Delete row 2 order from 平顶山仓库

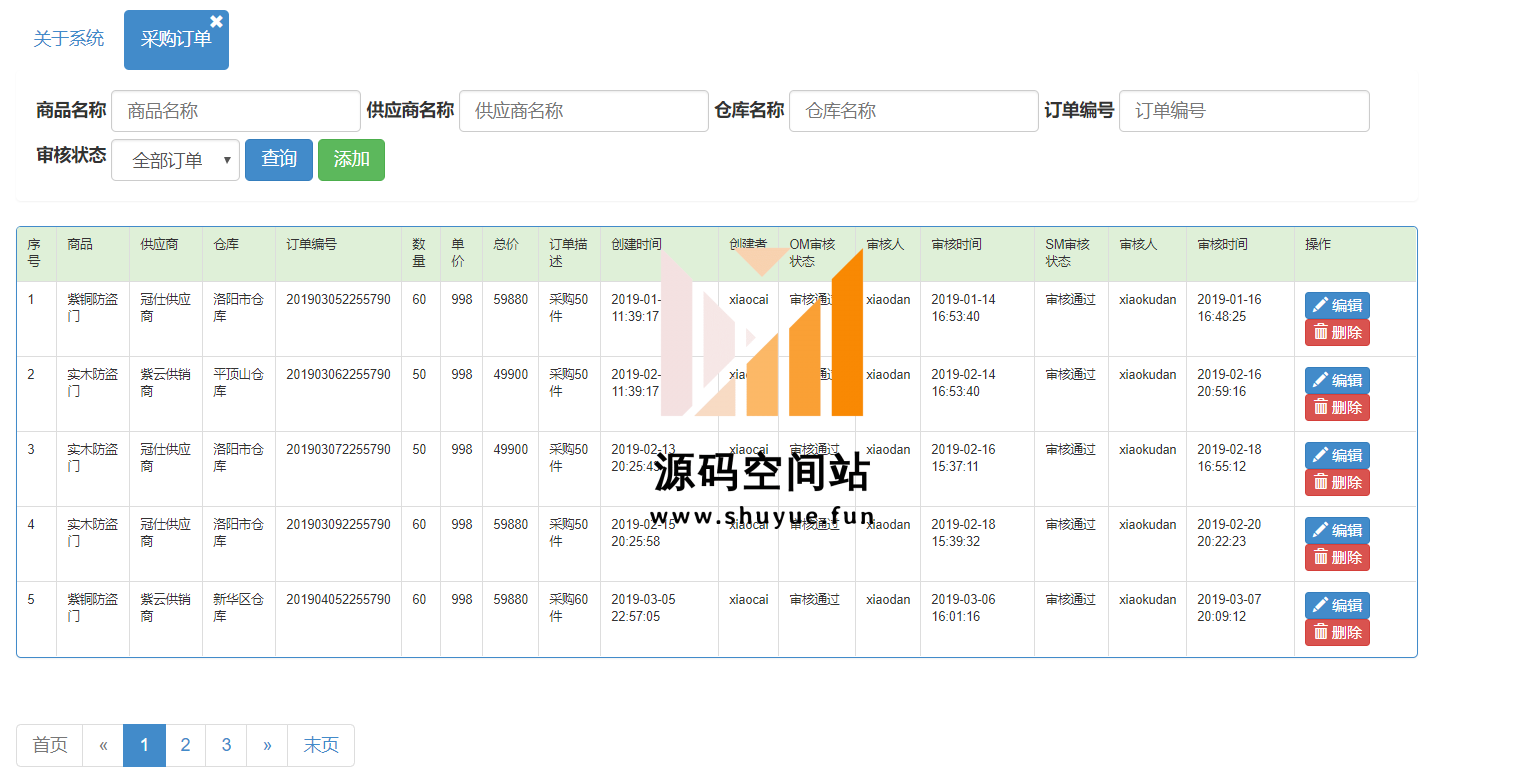coord(1336,408)
